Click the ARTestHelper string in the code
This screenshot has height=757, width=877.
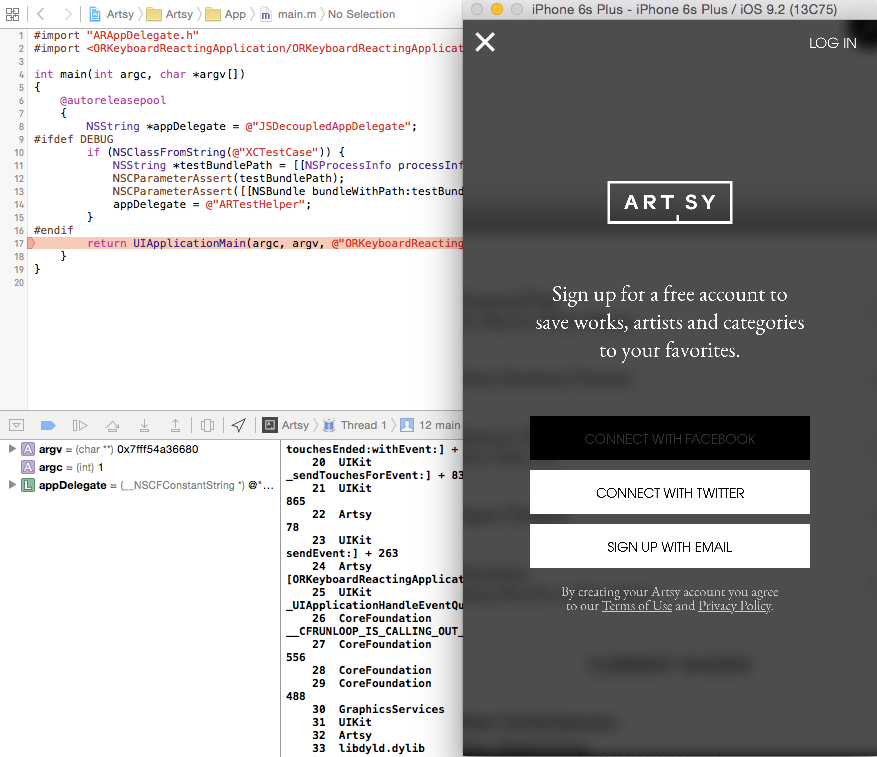256,204
